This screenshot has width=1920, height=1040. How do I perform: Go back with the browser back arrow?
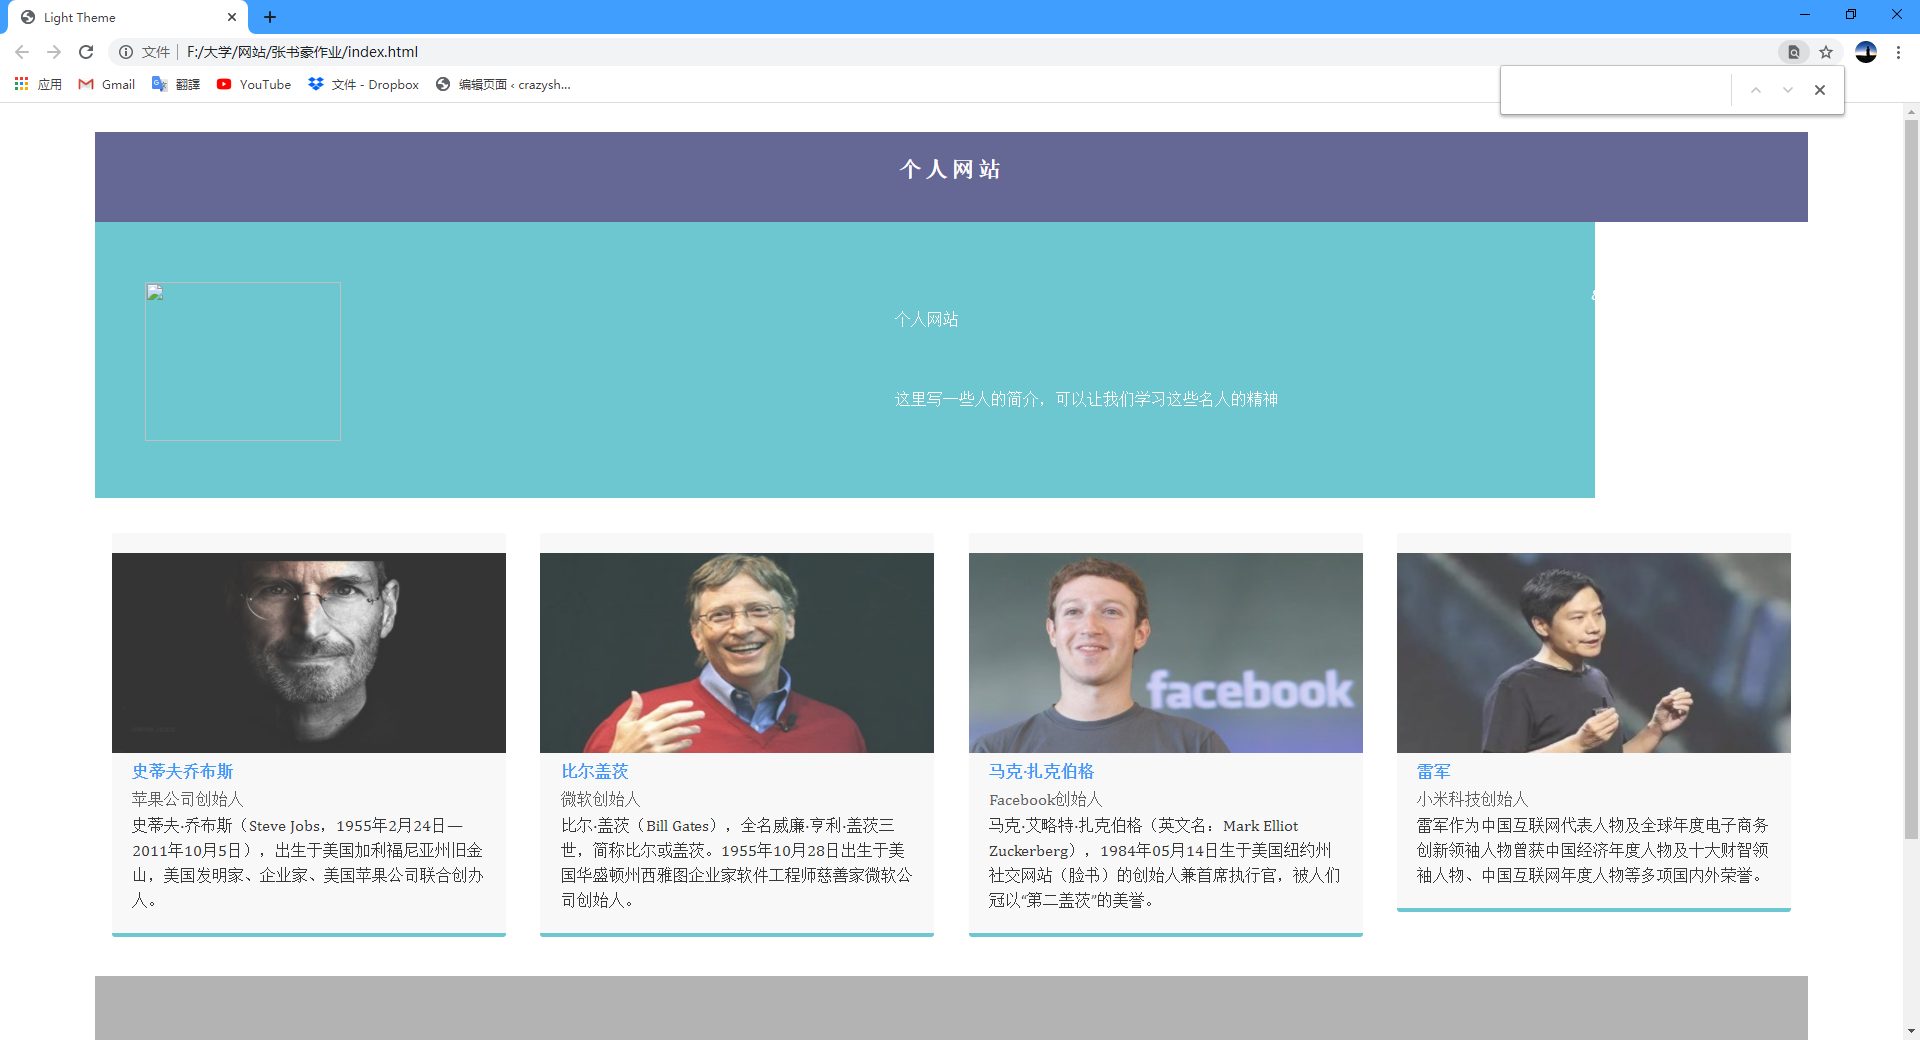(x=22, y=52)
